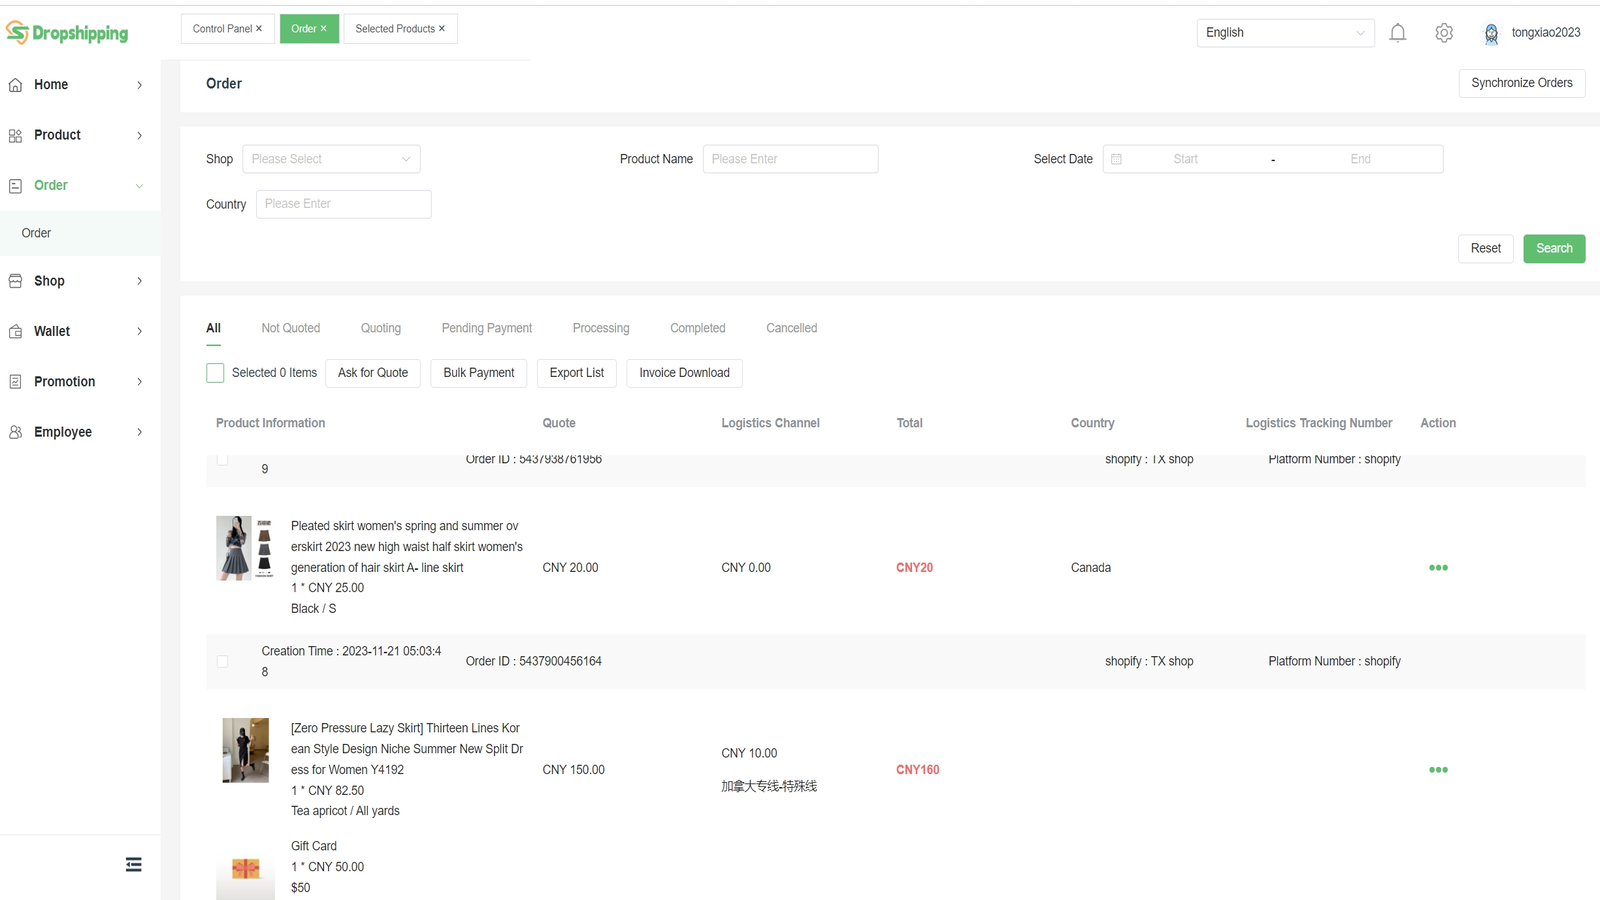The height and width of the screenshot is (900, 1600).
Task: Open the Shop select dropdown
Action: [x=331, y=158]
